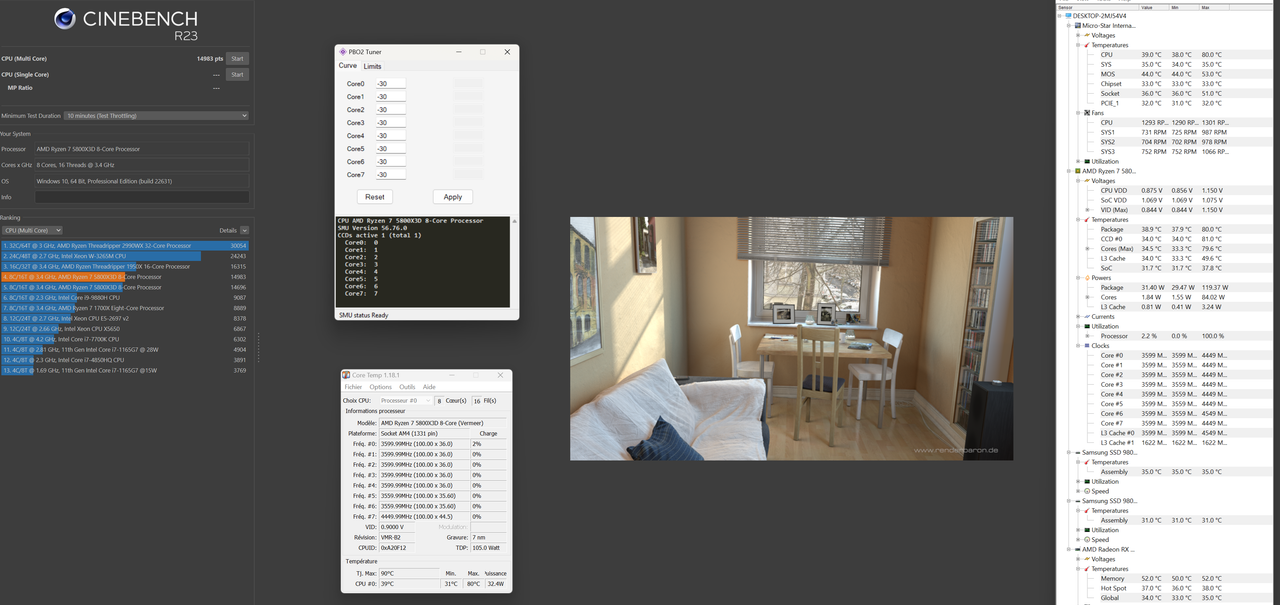The height and width of the screenshot is (605, 1280).
Task: Click the AMD Ryzen 7 CPU chip icon
Action: tap(1078, 171)
